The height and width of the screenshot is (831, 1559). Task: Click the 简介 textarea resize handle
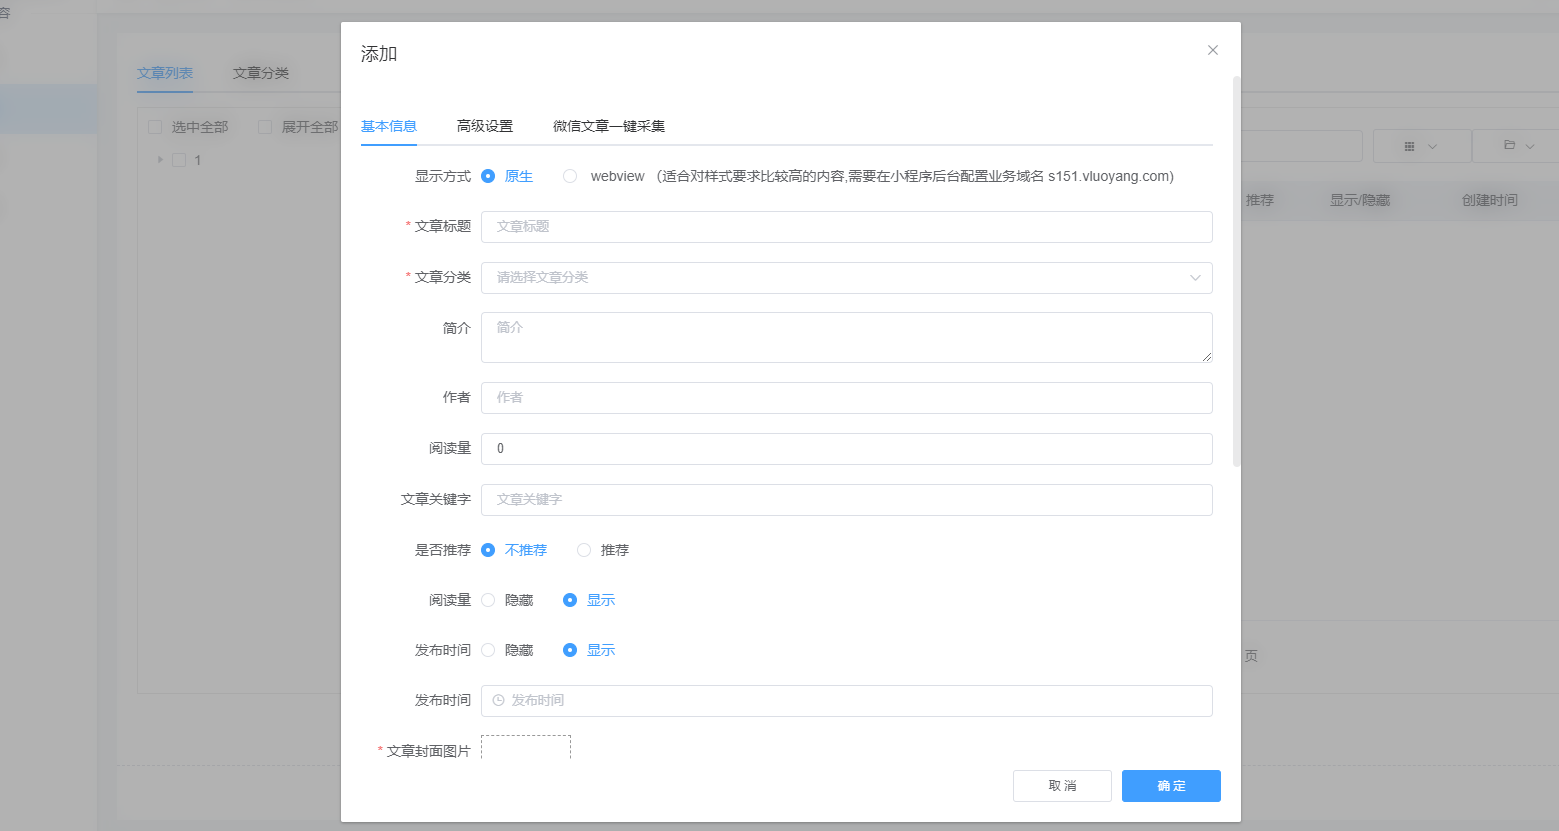[1207, 357]
